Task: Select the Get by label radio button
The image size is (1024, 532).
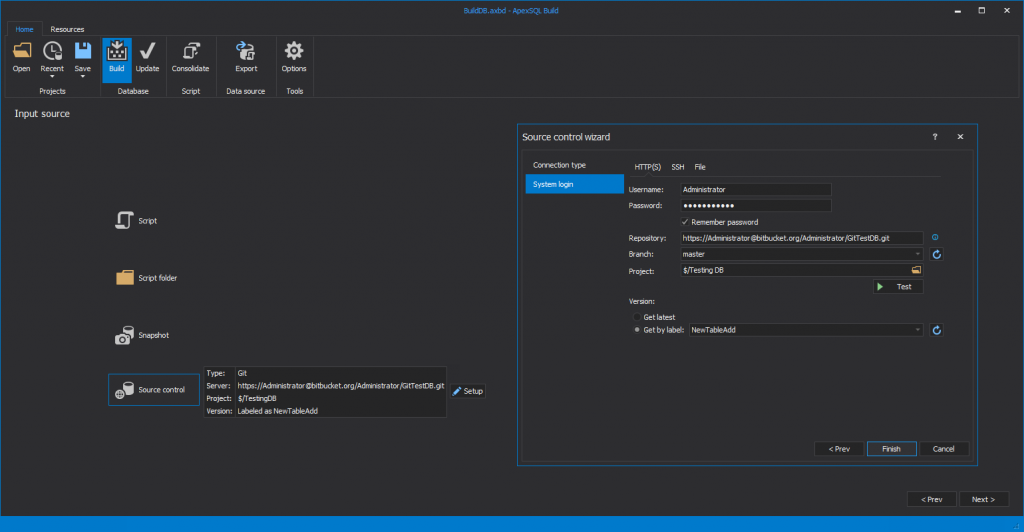Action: tap(637, 330)
